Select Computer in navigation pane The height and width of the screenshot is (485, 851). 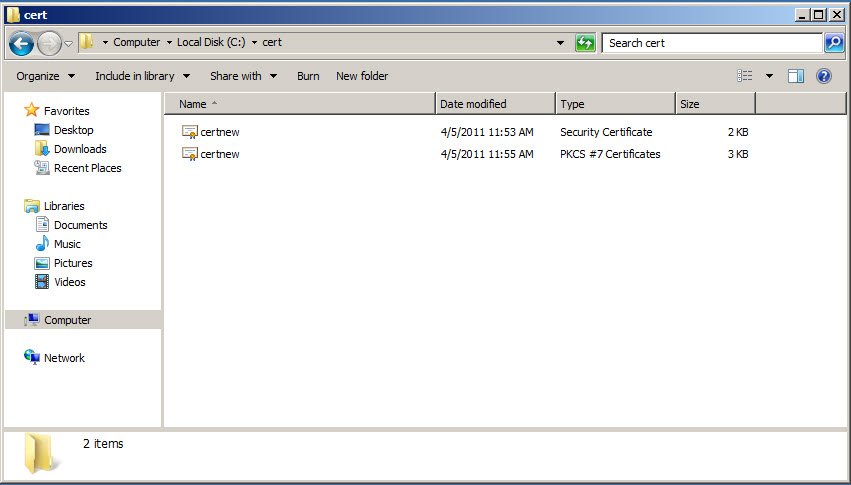(x=68, y=320)
